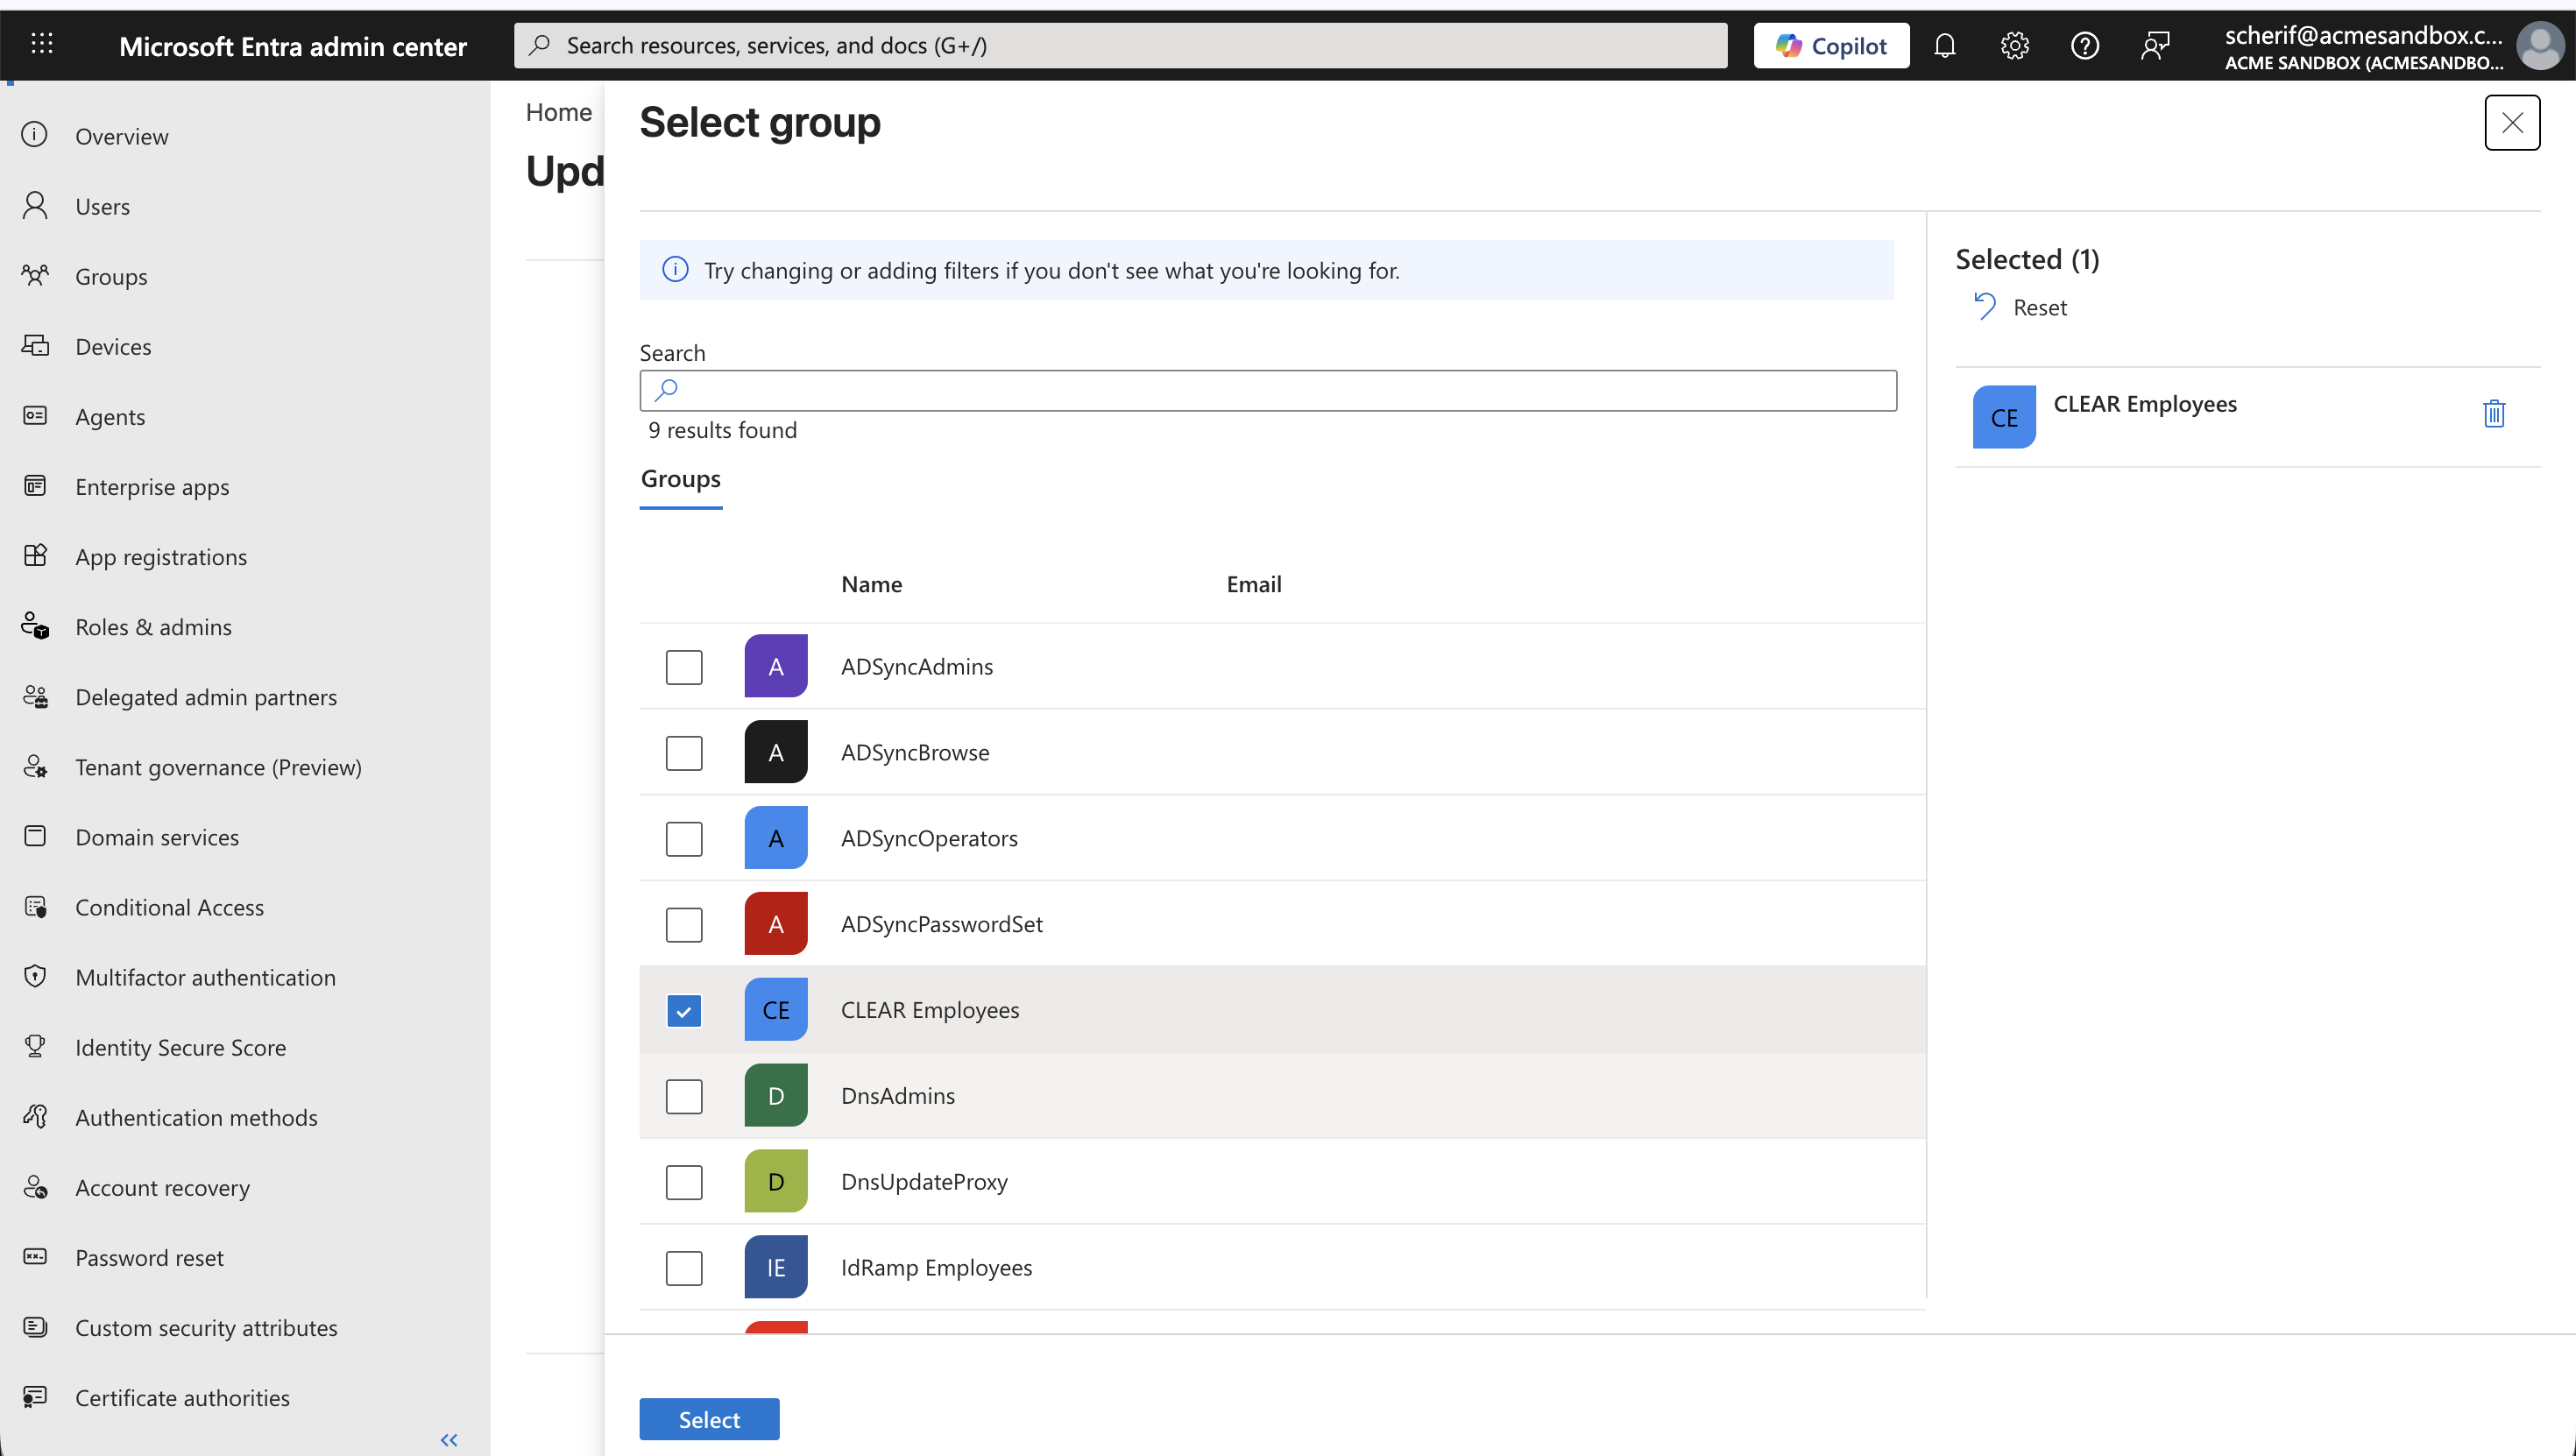2576x1456 pixels.
Task: Click CLEAR Employees in the Selected list
Action: [2145, 403]
